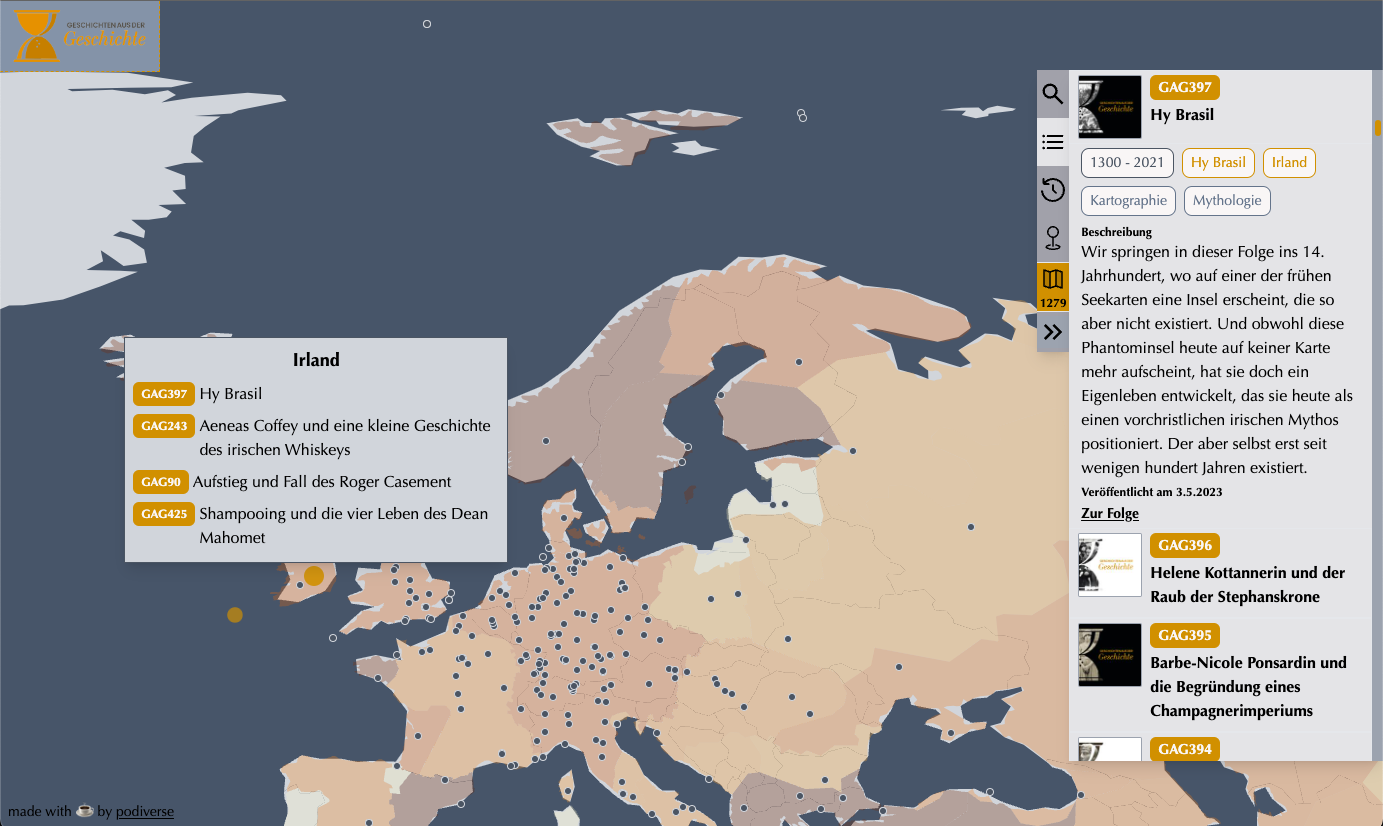
Task: Click the 1300 - 2021 time range tag
Action: tap(1127, 163)
